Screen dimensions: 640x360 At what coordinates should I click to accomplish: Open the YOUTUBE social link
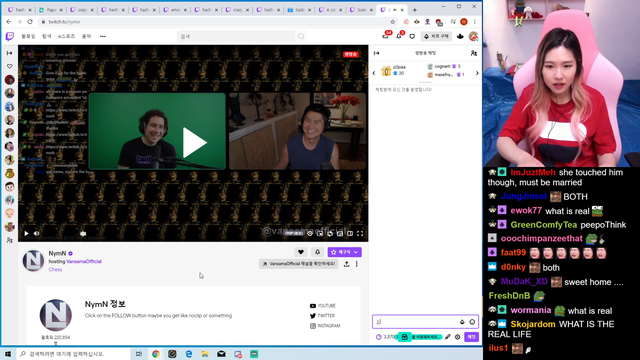[323, 306]
